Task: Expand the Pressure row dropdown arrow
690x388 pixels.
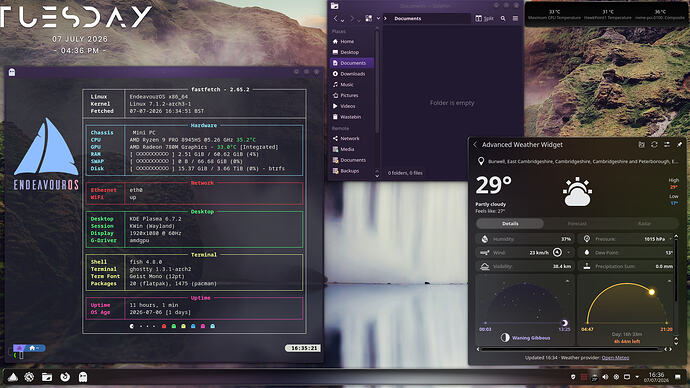Action: [671, 239]
